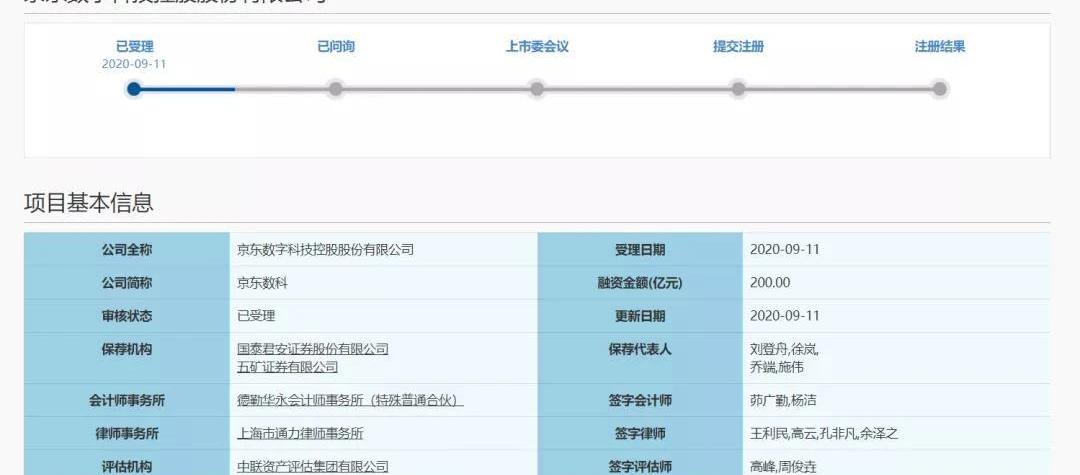This screenshot has height=475, width=1080.
Task: Click the names 乔端,施伟
Action: click(x=776, y=367)
